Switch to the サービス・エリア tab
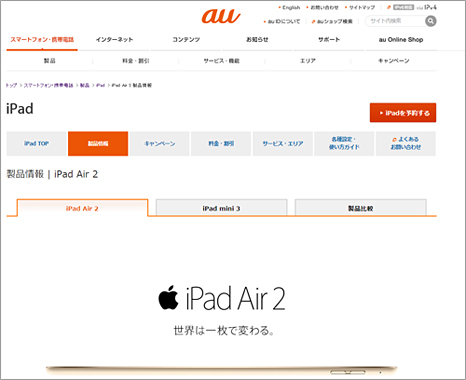Viewport: 466px width, 380px height. pyautogui.click(x=283, y=144)
